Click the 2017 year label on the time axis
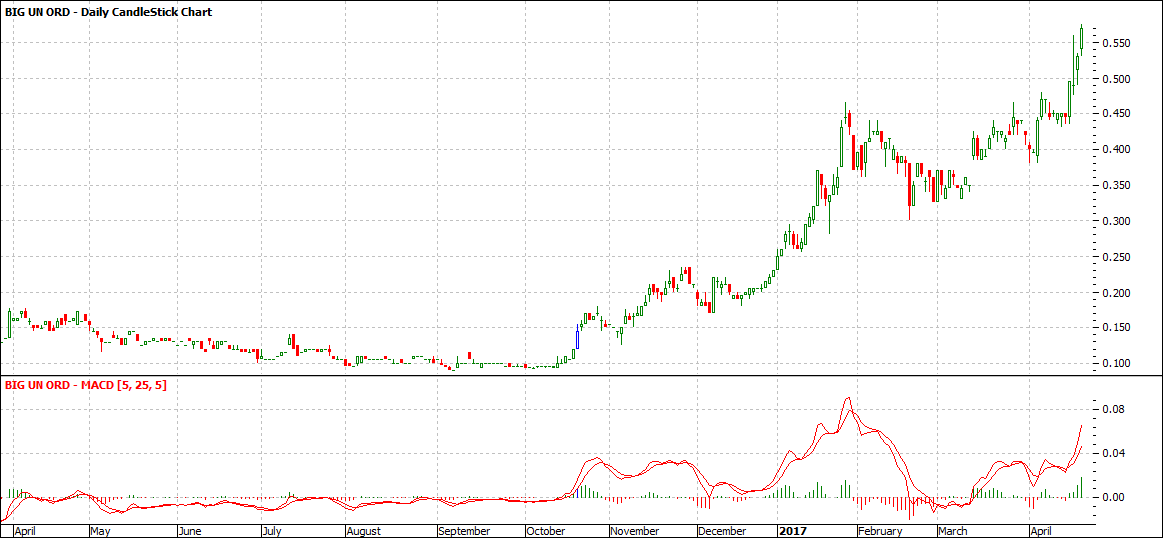The image size is (1163, 538). click(792, 531)
